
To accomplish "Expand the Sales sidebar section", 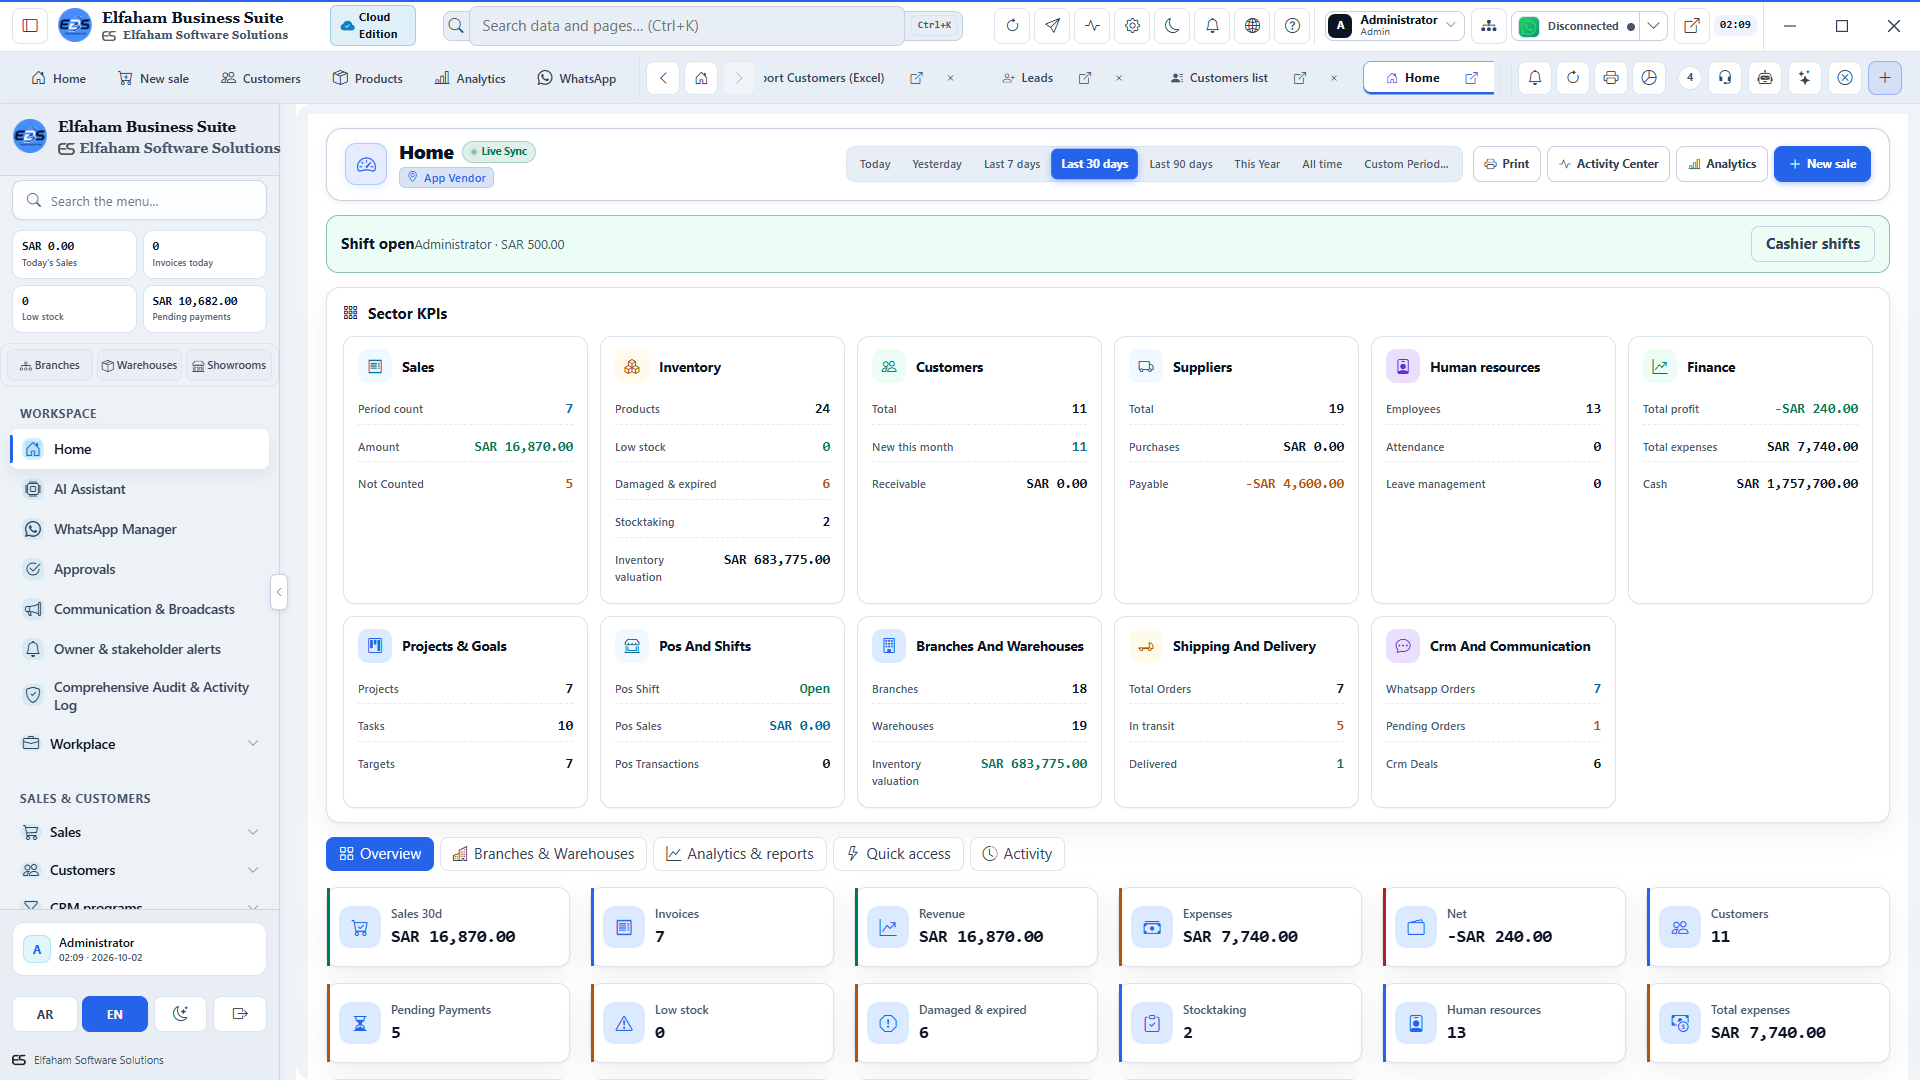I will pos(140,832).
